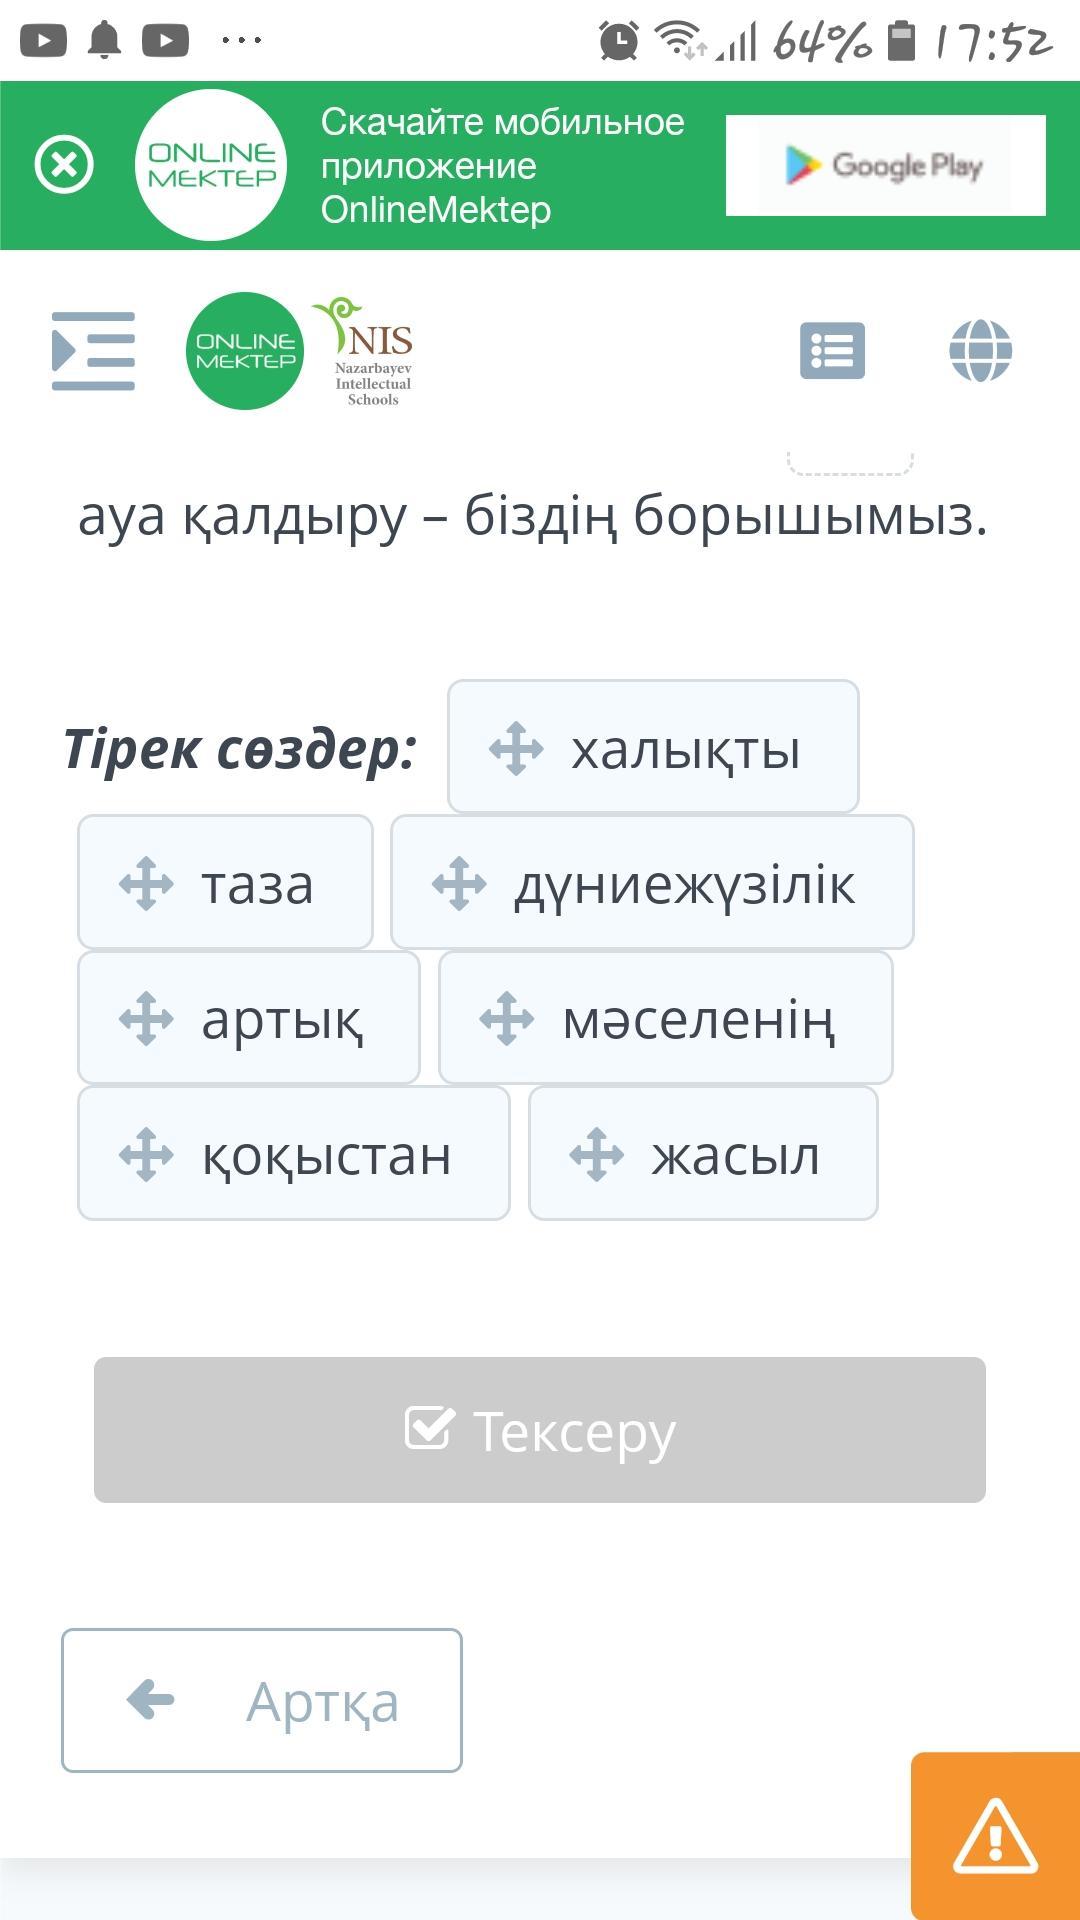Open the Google Play store link
The width and height of the screenshot is (1080, 1920).
click(x=885, y=165)
